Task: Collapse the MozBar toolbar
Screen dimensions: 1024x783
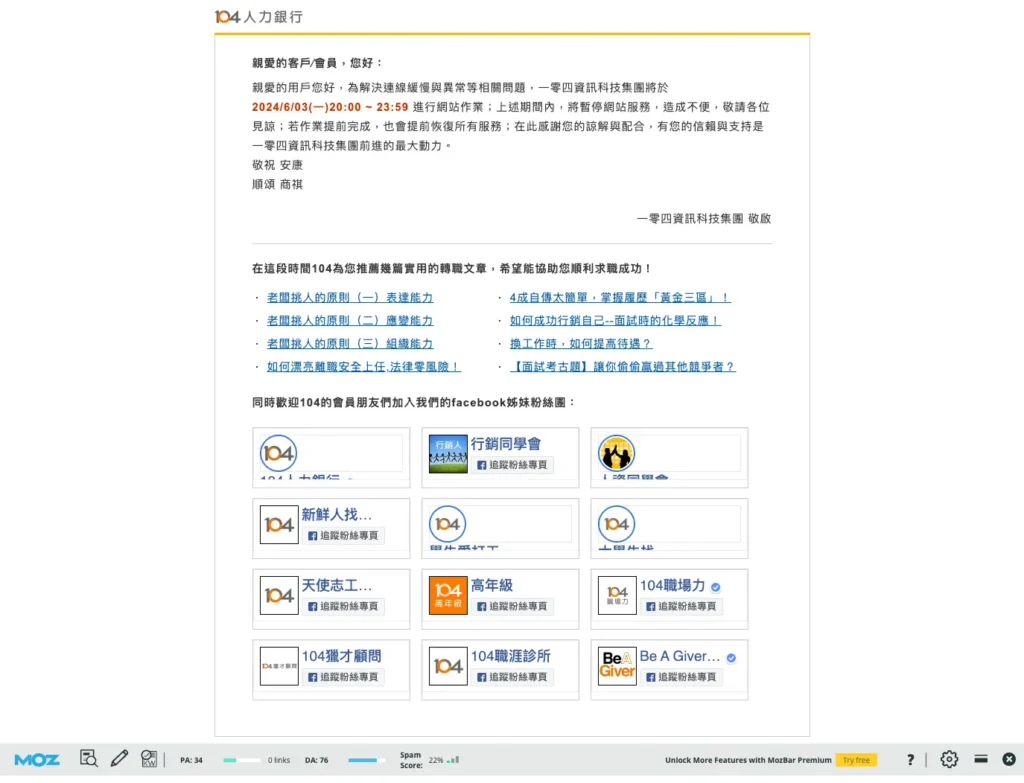Action: pos(981,759)
